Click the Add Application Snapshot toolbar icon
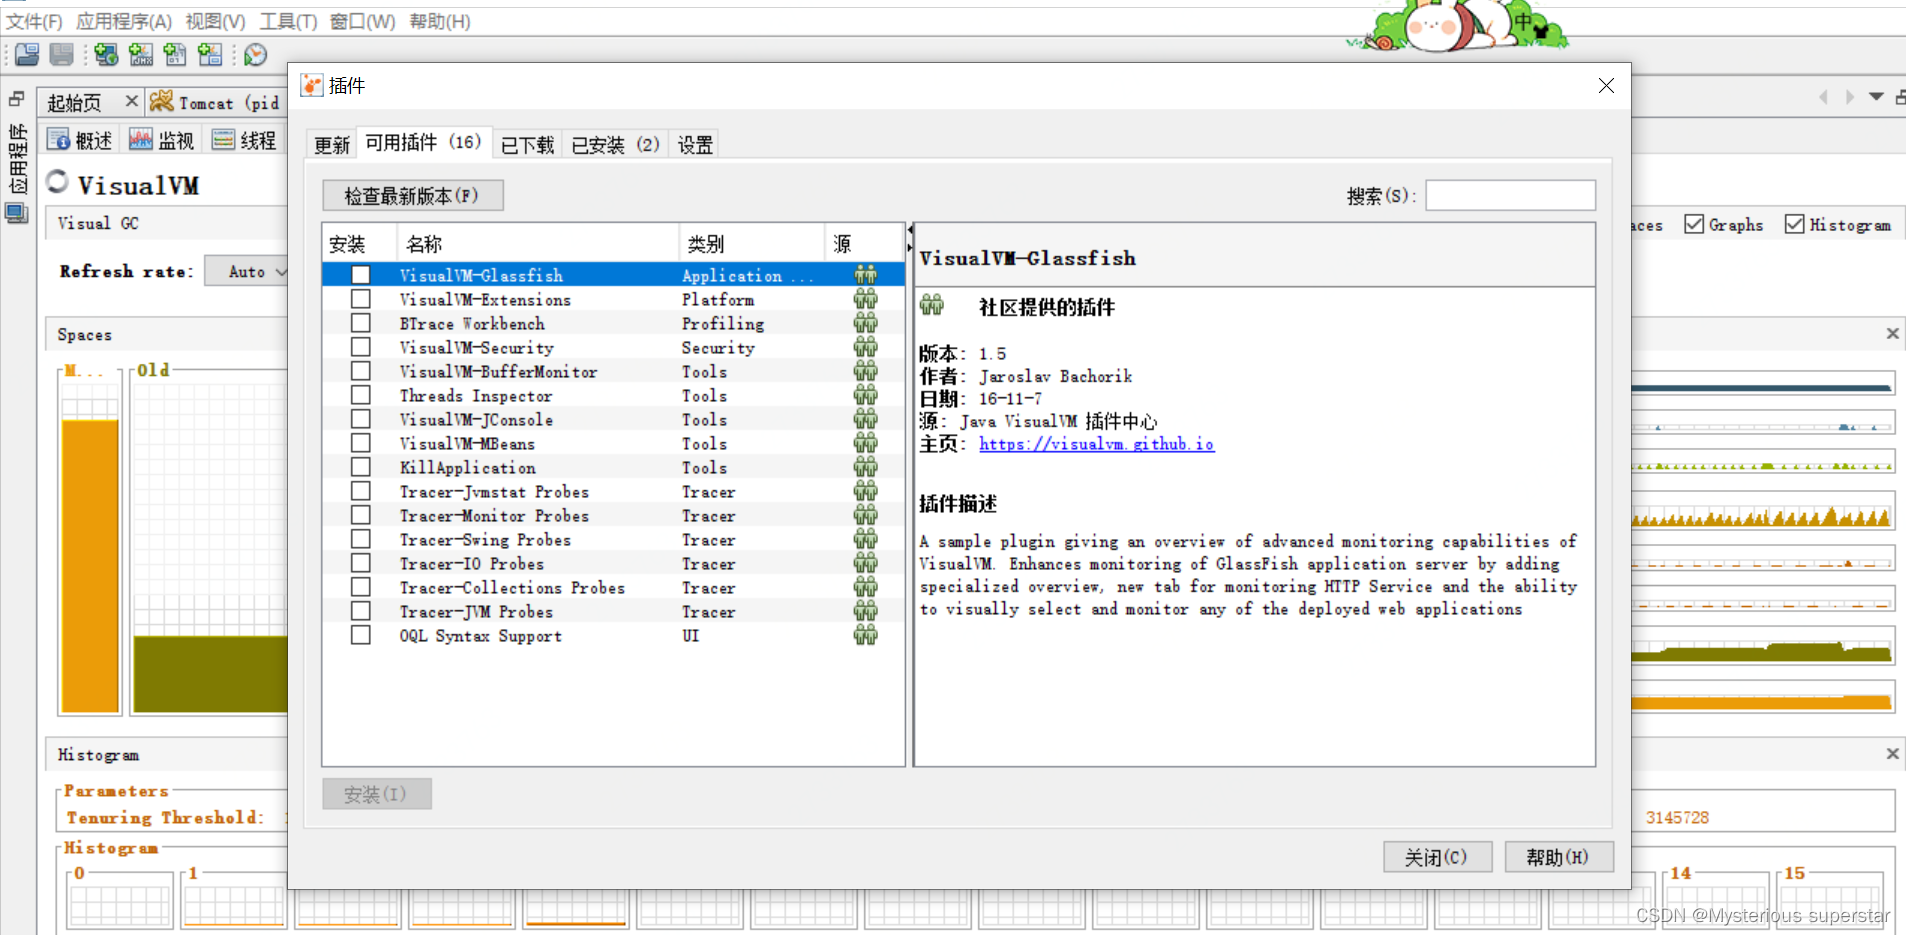Screen dimensions: 1906x935 (x=210, y=54)
